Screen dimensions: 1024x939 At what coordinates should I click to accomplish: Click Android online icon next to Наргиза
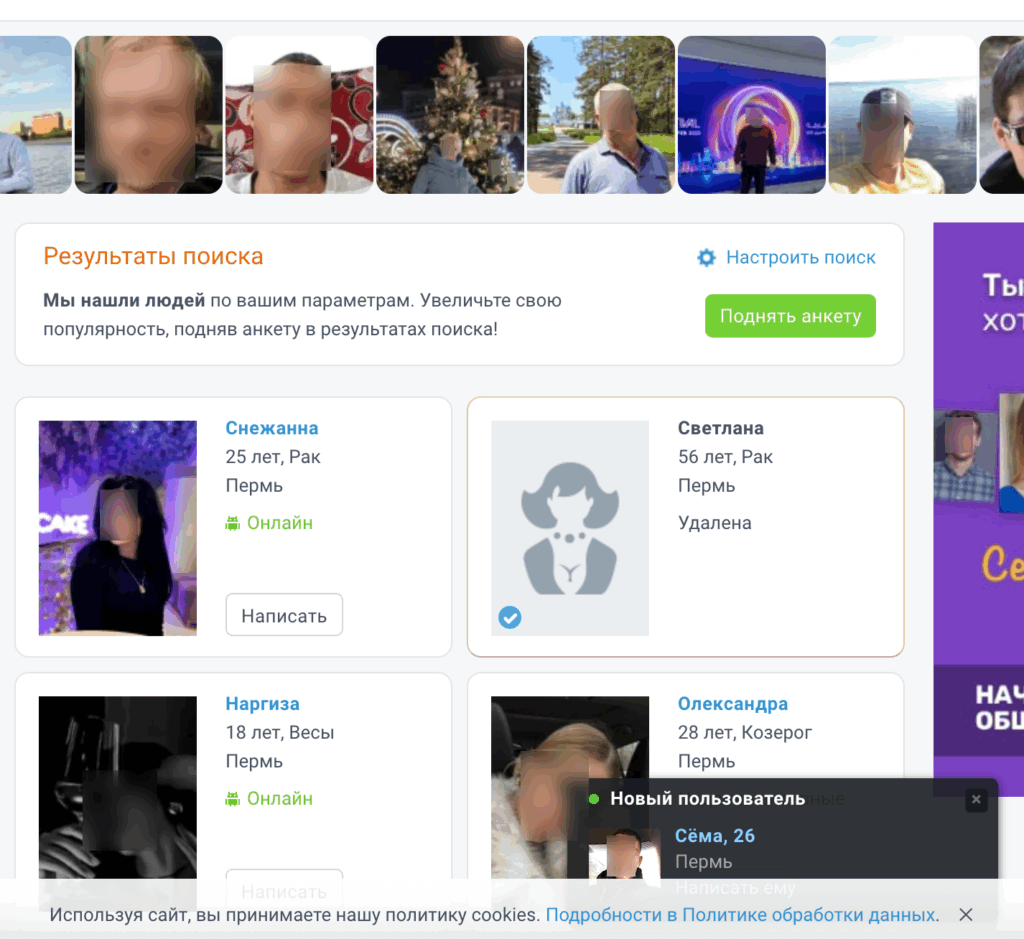point(233,799)
